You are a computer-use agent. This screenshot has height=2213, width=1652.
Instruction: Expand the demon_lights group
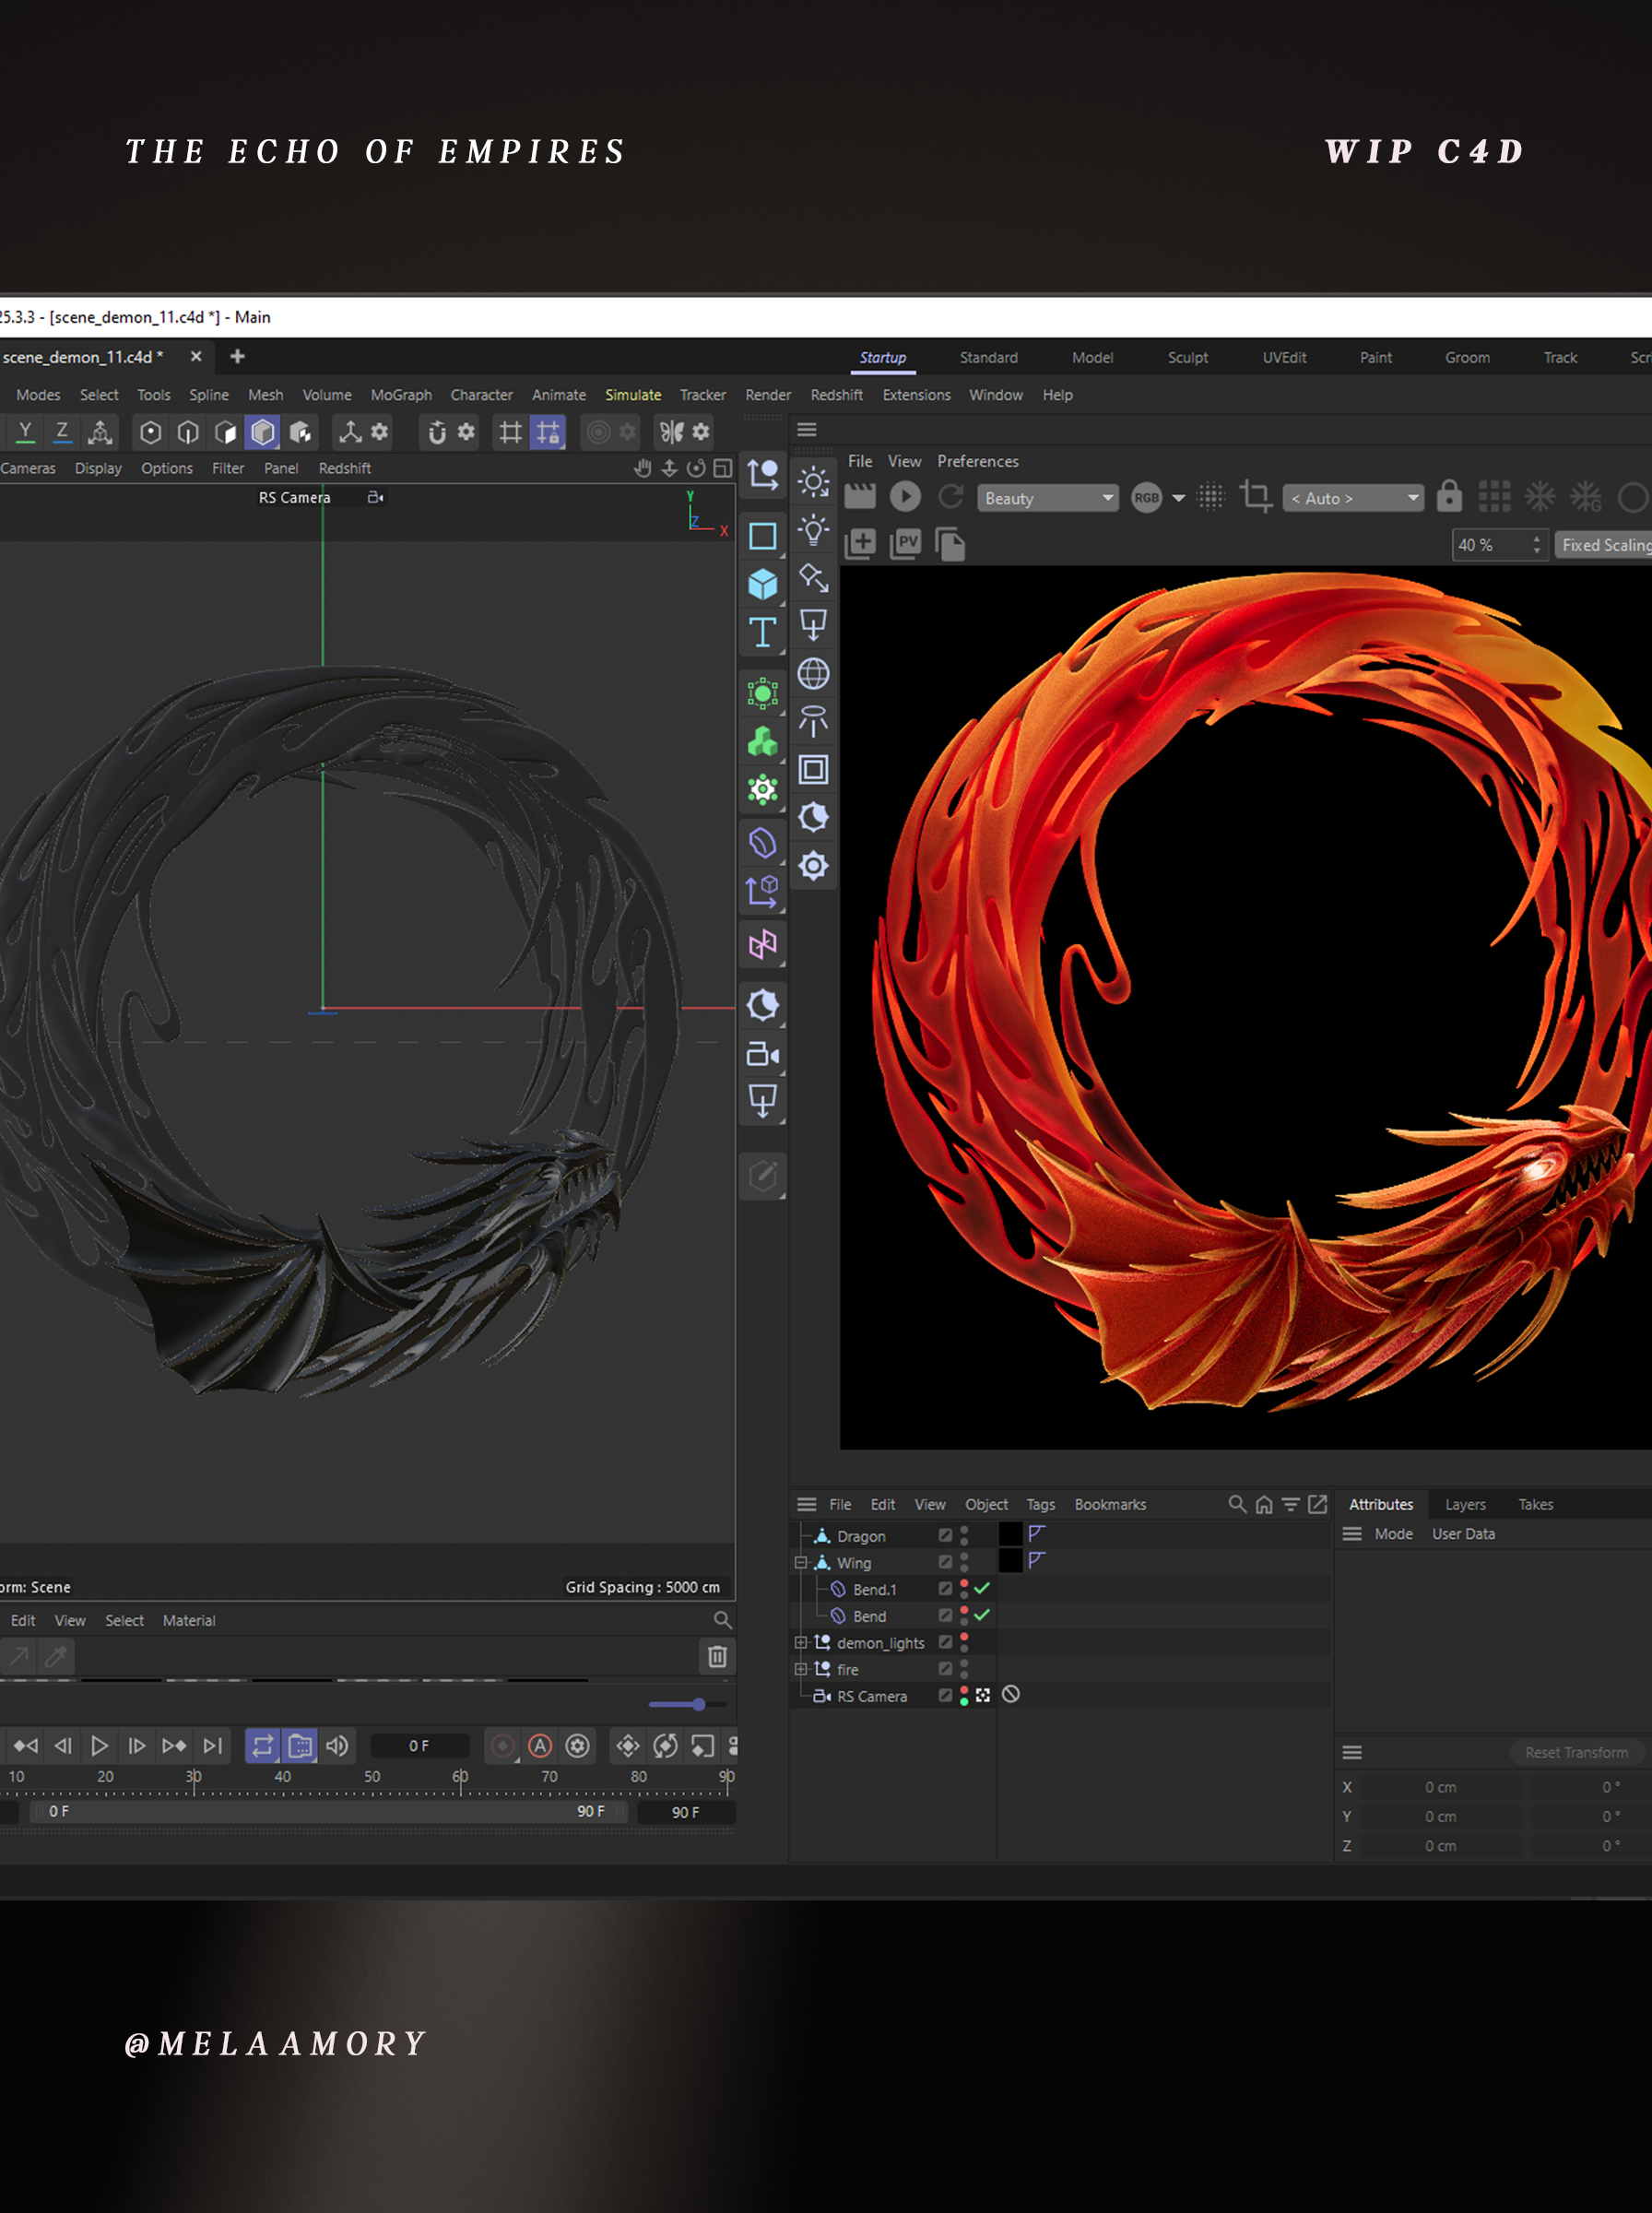(800, 1642)
